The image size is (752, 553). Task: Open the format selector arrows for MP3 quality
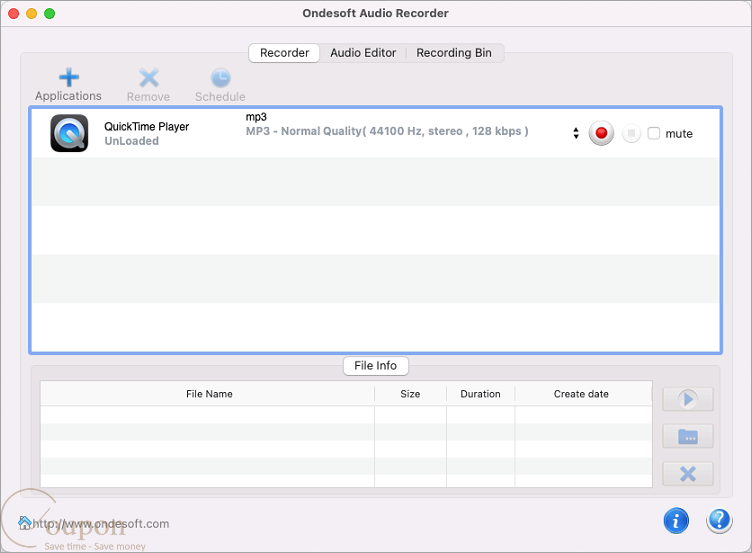576,133
